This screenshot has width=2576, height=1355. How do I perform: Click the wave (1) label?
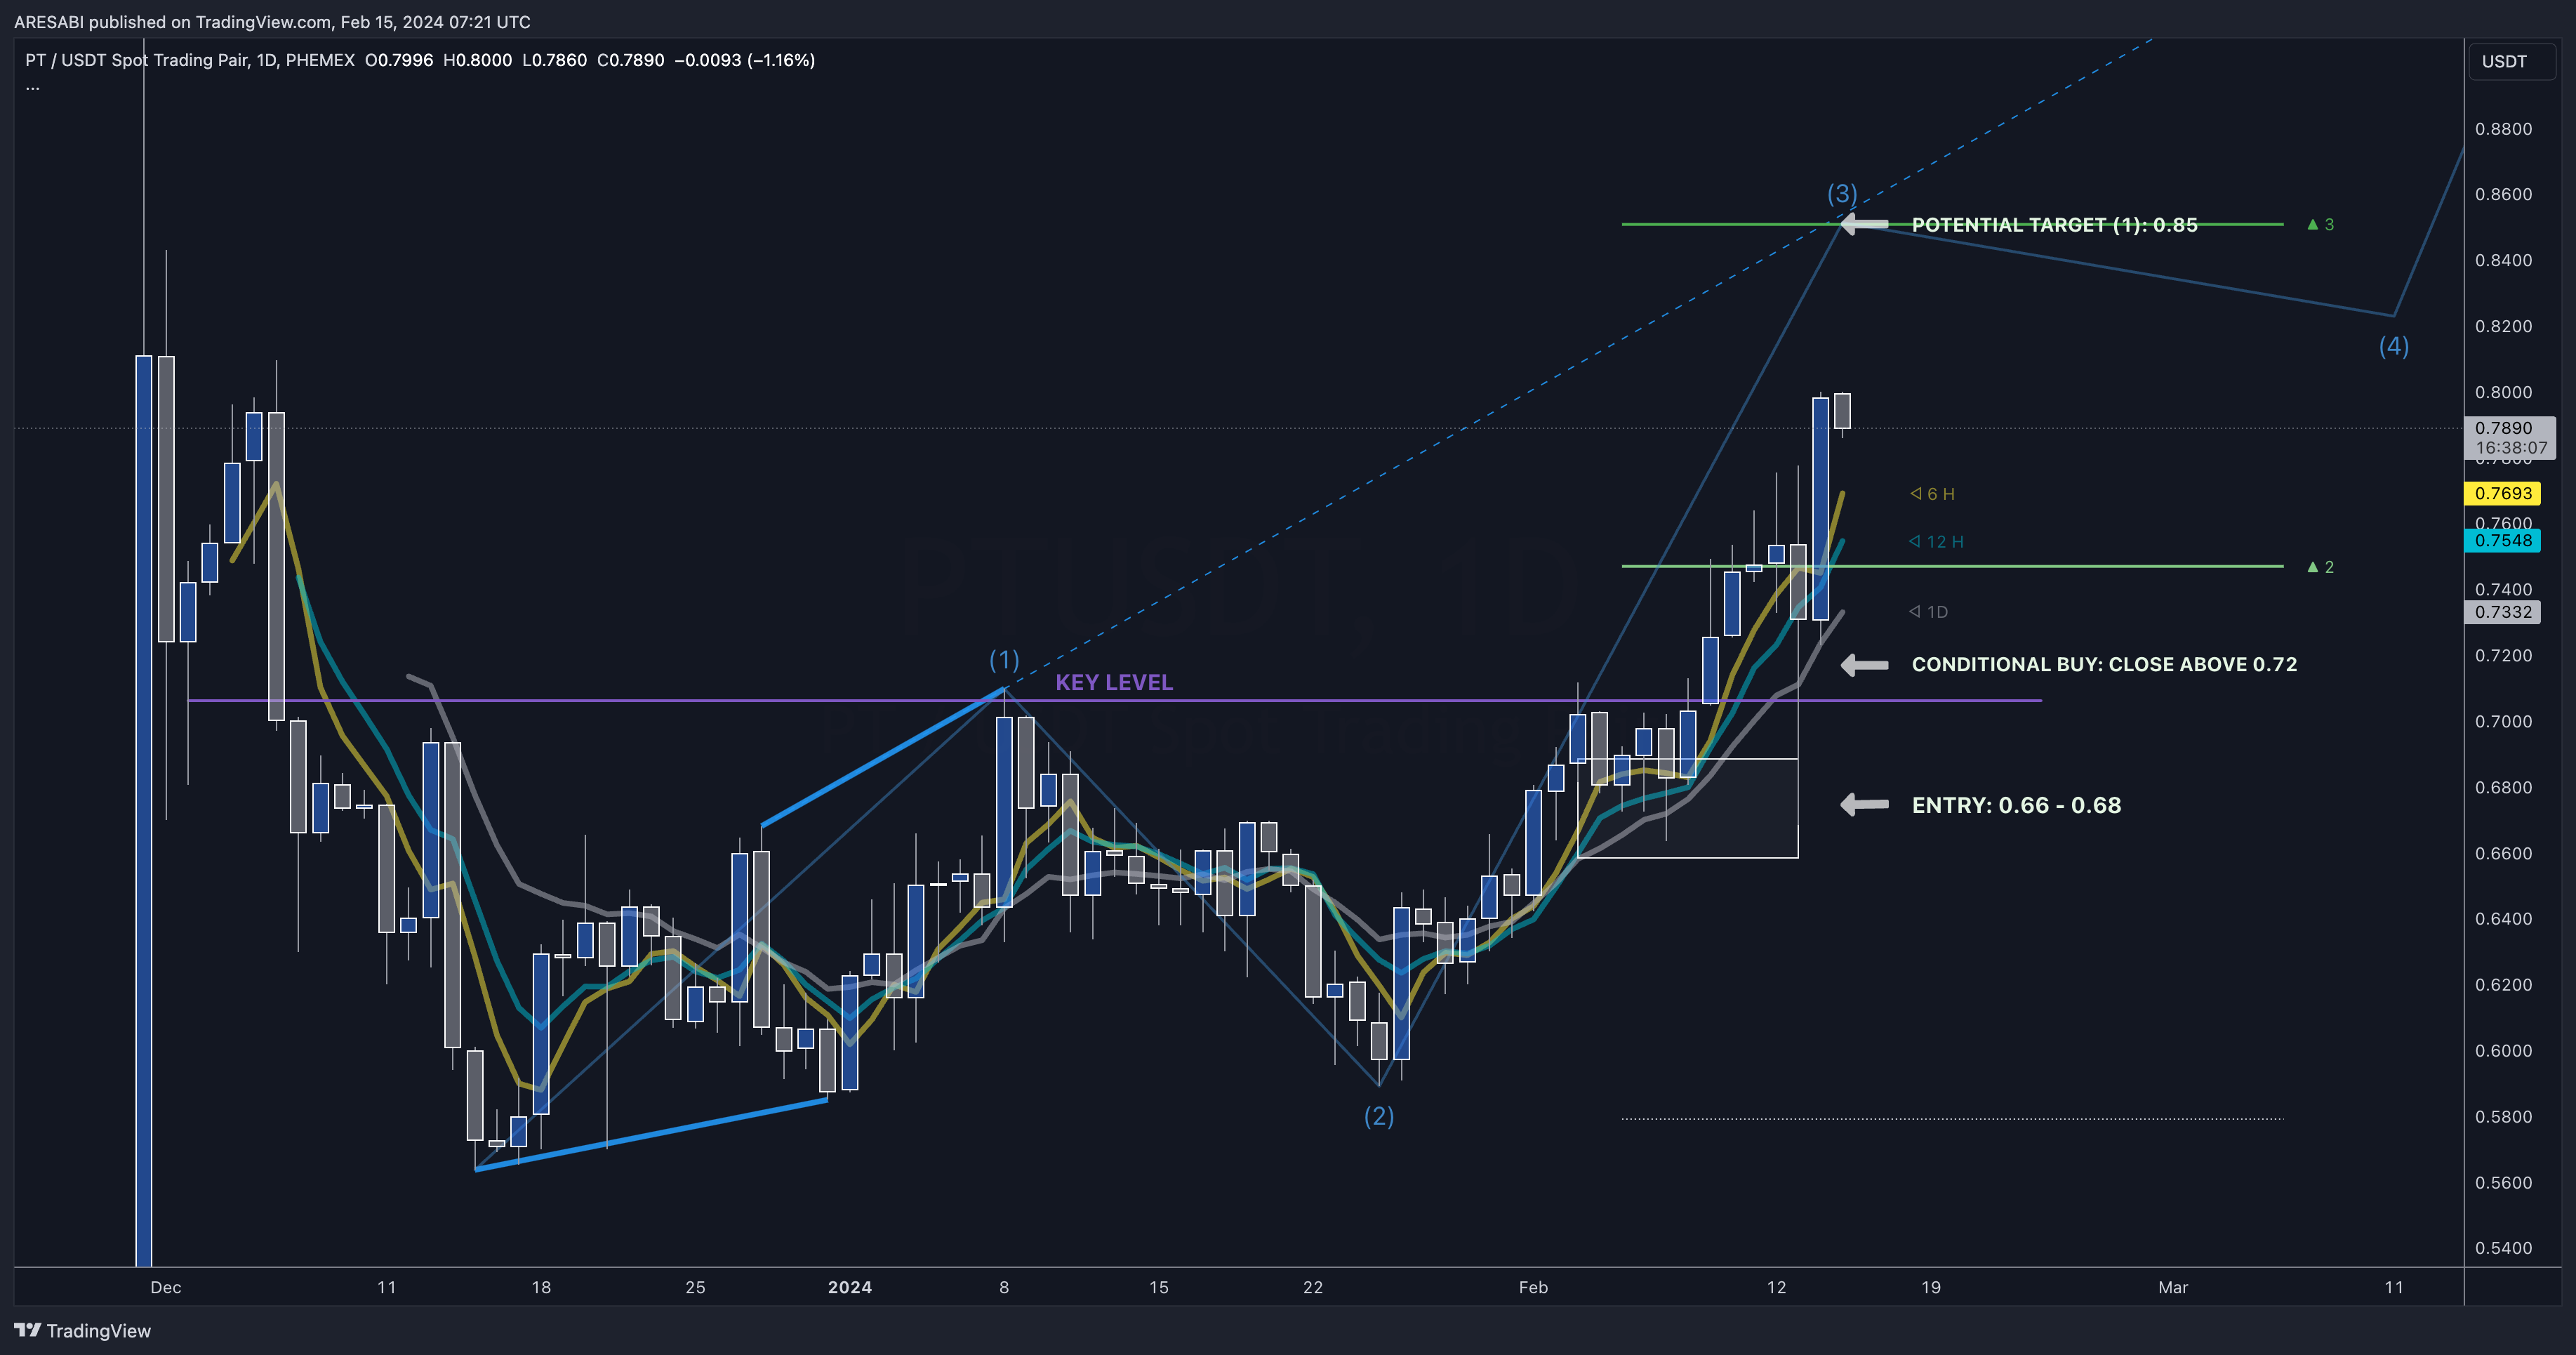click(x=1004, y=659)
